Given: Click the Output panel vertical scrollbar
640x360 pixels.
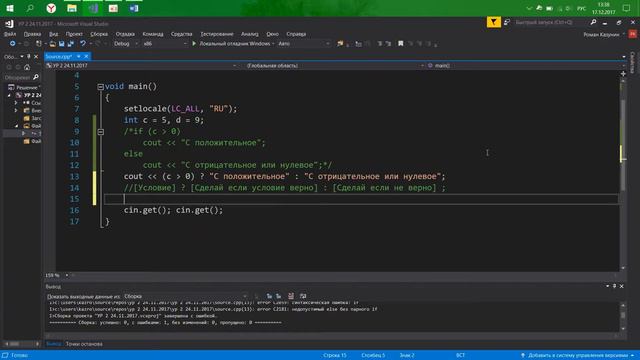Looking at the screenshot, I should (x=623, y=316).
